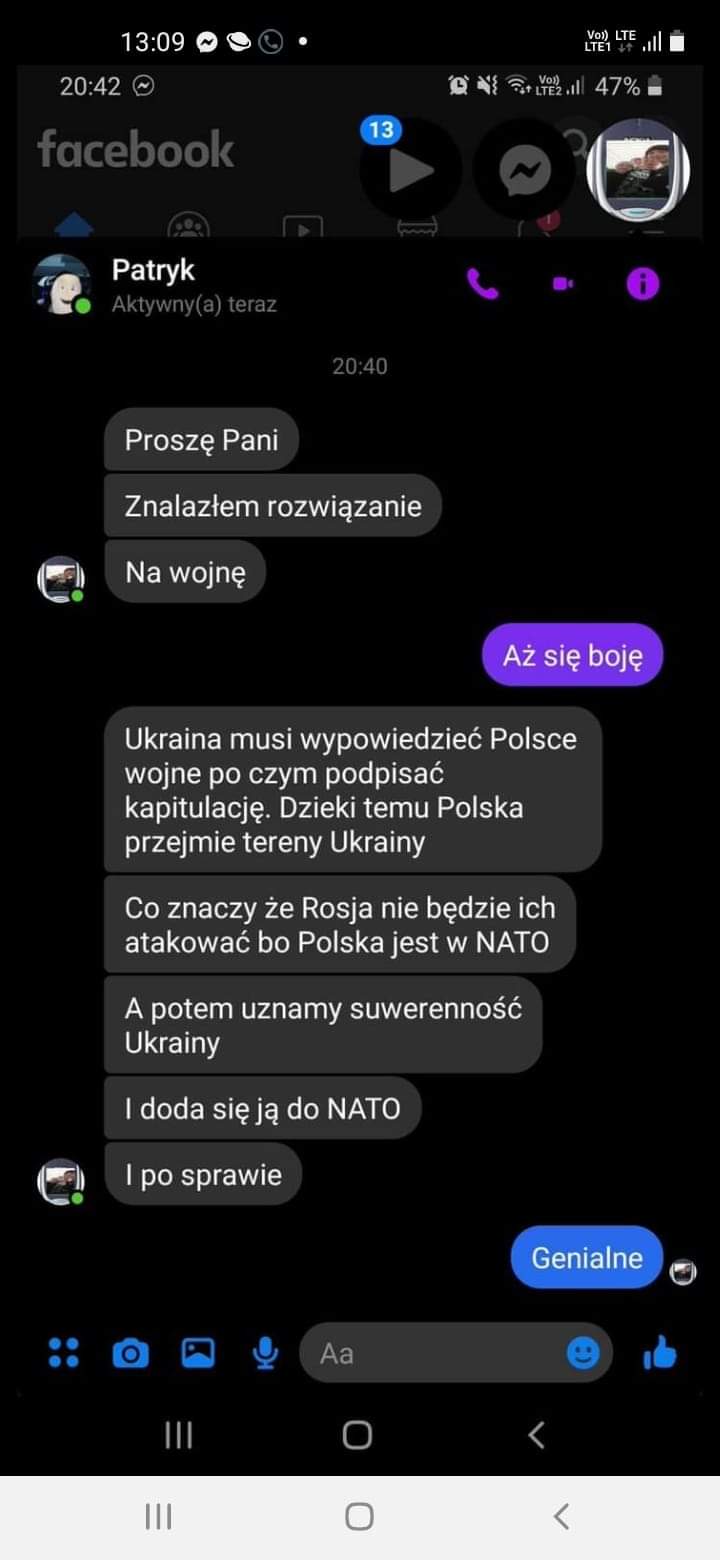Tap the microphone to record voice message

[265, 1353]
